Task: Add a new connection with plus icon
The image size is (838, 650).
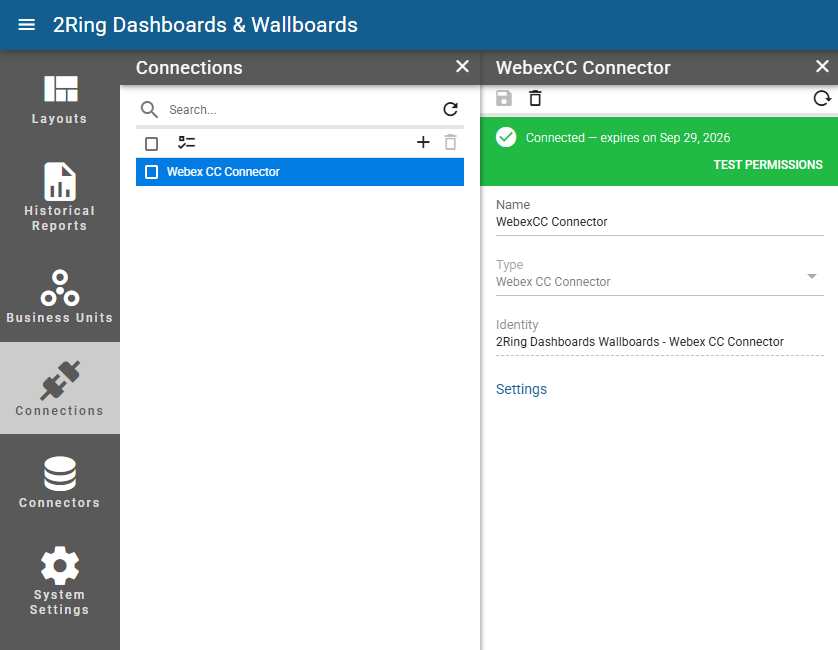Action: 423,142
